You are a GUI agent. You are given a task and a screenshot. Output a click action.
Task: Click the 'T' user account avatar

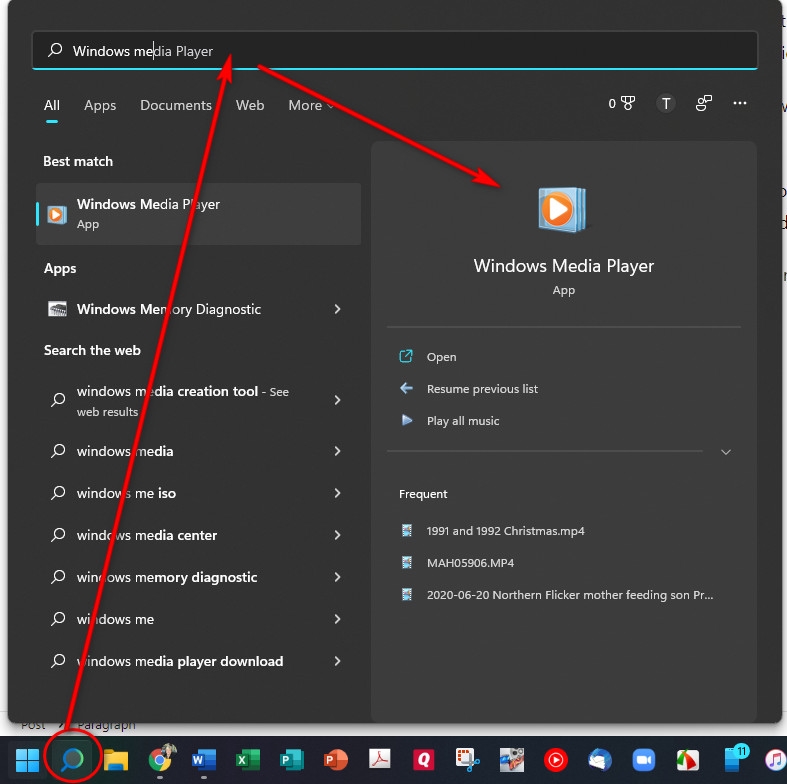[x=666, y=103]
